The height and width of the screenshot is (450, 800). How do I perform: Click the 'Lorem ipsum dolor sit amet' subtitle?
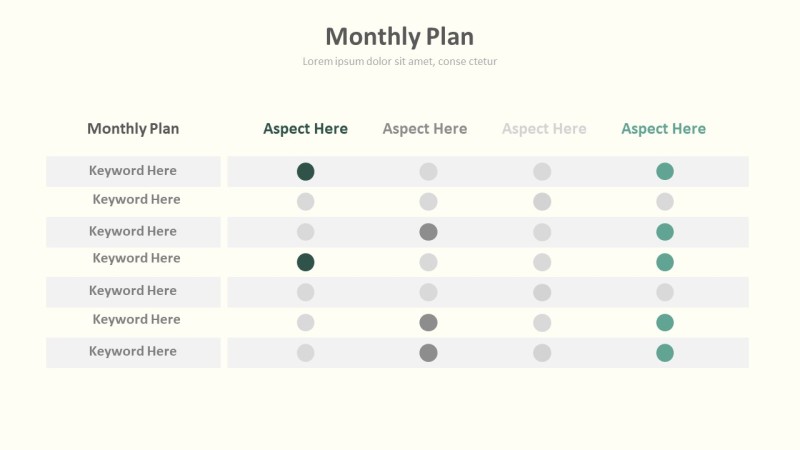(x=400, y=61)
